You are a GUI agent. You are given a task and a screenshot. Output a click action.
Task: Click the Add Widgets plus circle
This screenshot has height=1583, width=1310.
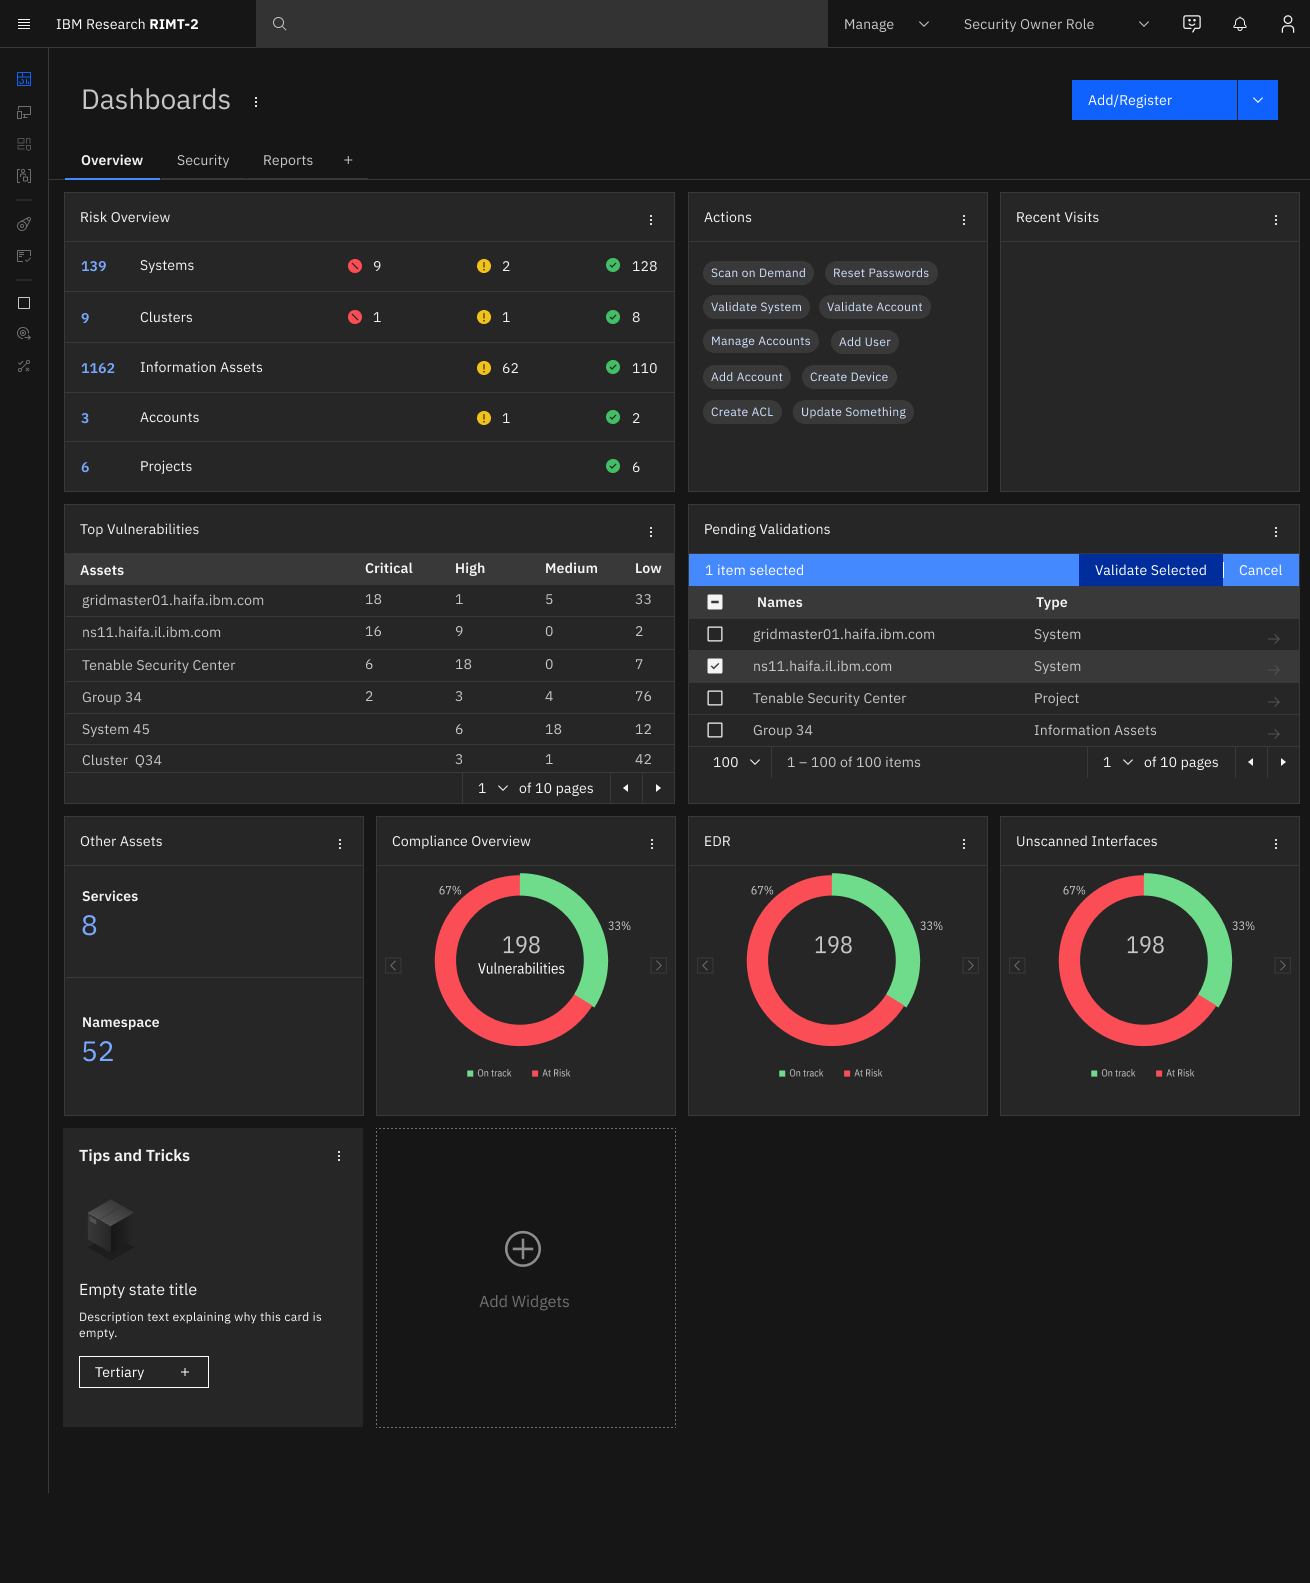point(523,1249)
